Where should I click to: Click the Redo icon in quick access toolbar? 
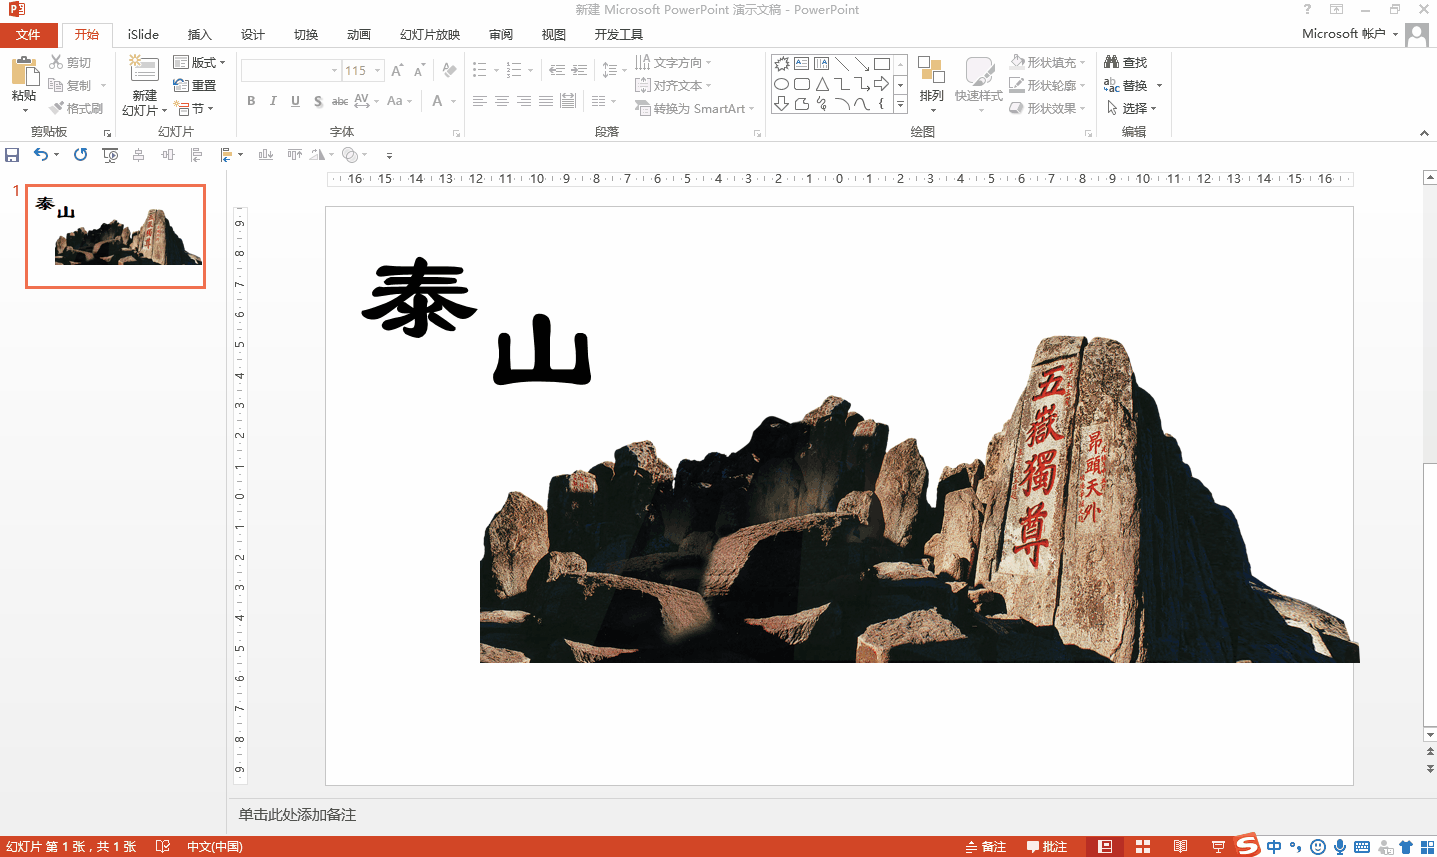[80, 155]
